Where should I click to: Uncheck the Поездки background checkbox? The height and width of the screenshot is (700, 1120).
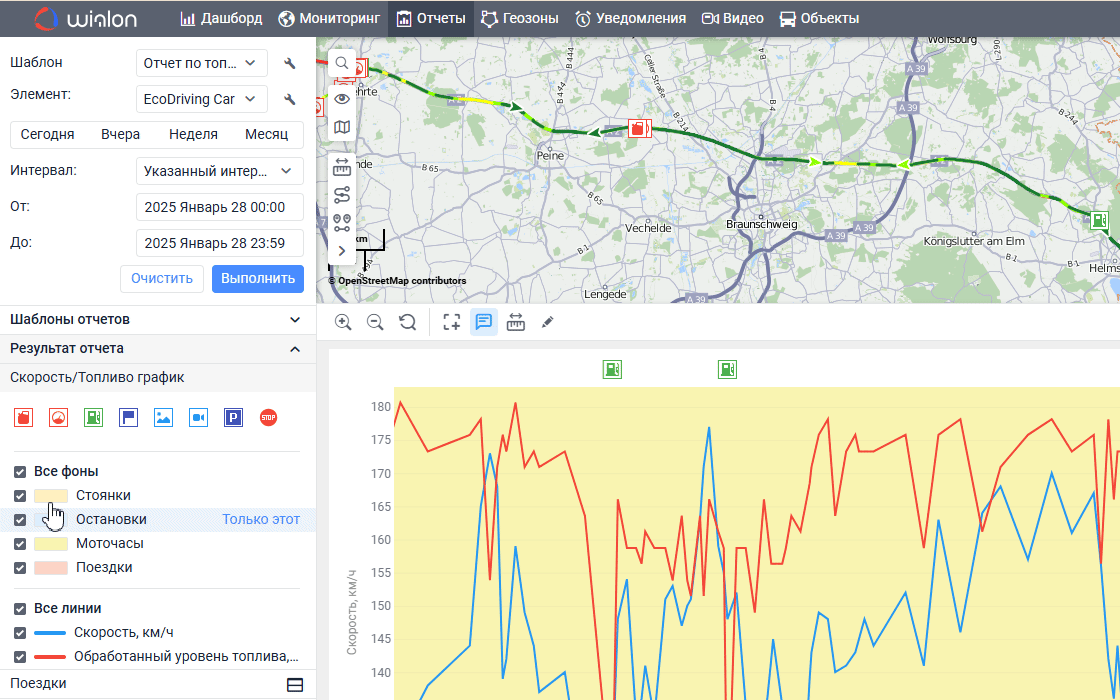[x=20, y=568]
